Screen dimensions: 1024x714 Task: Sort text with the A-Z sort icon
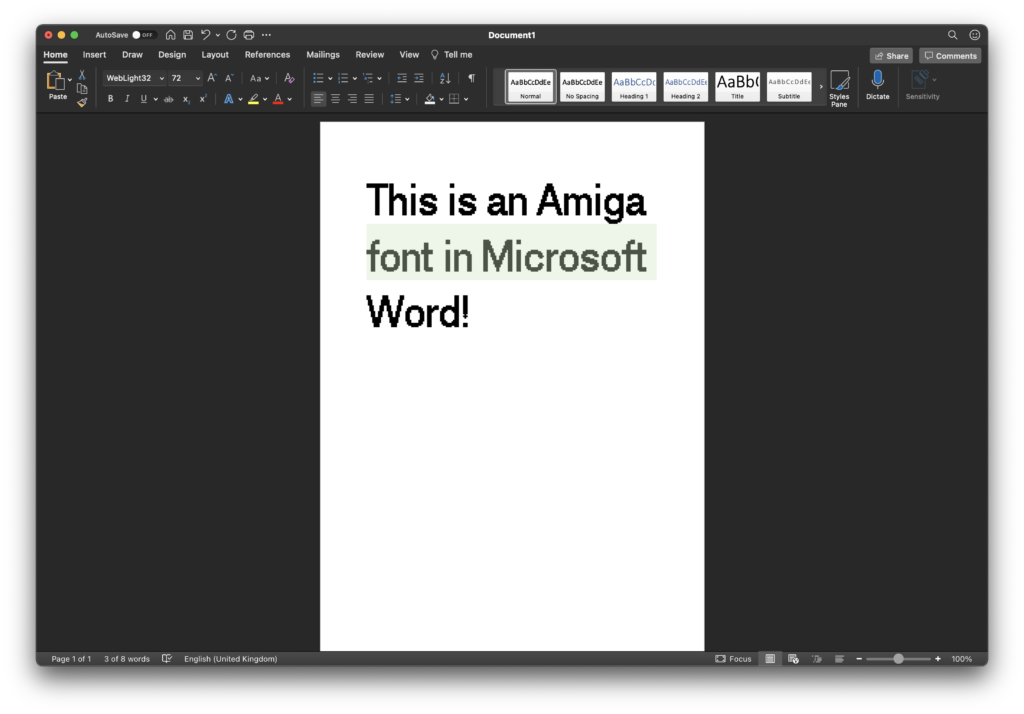click(x=445, y=78)
